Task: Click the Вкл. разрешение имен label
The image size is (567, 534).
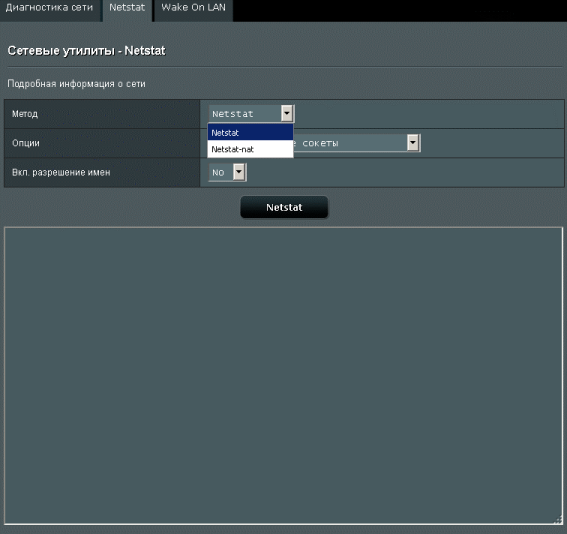Action: (61, 172)
